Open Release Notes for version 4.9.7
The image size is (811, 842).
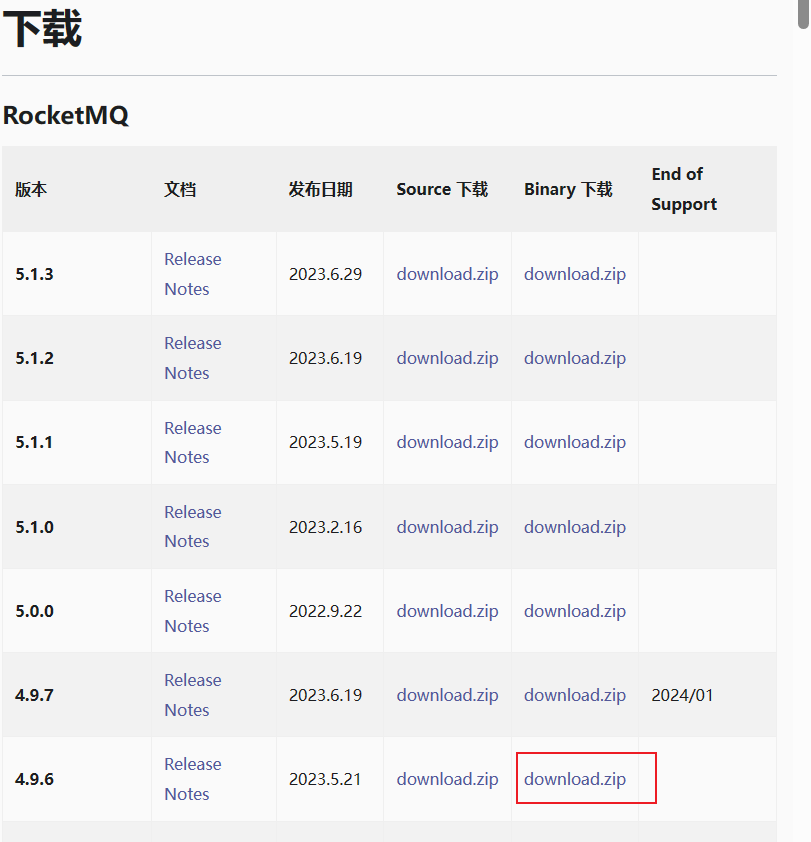point(192,695)
